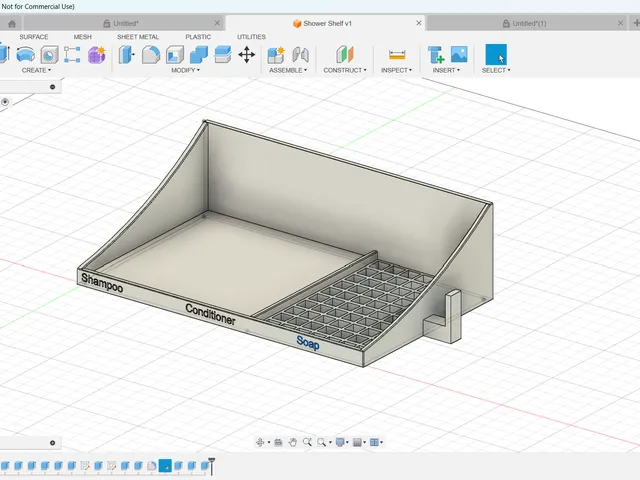The width and height of the screenshot is (640, 480).
Task: Select the Offset Face tool icon
Action: 223,54
